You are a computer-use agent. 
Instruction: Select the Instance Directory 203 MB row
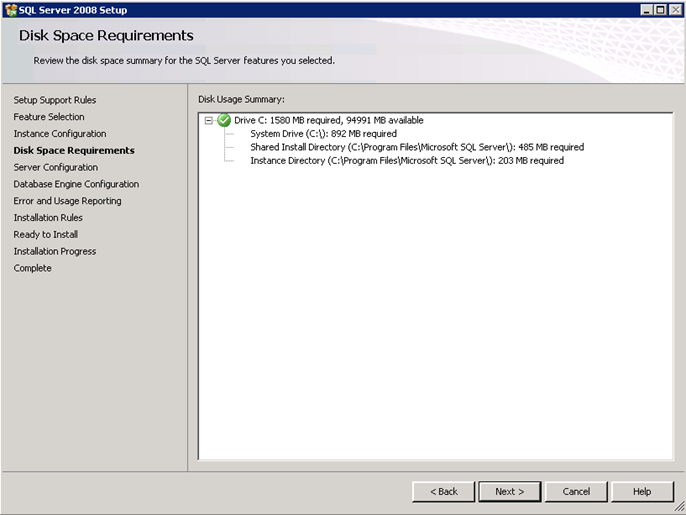(407, 161)
